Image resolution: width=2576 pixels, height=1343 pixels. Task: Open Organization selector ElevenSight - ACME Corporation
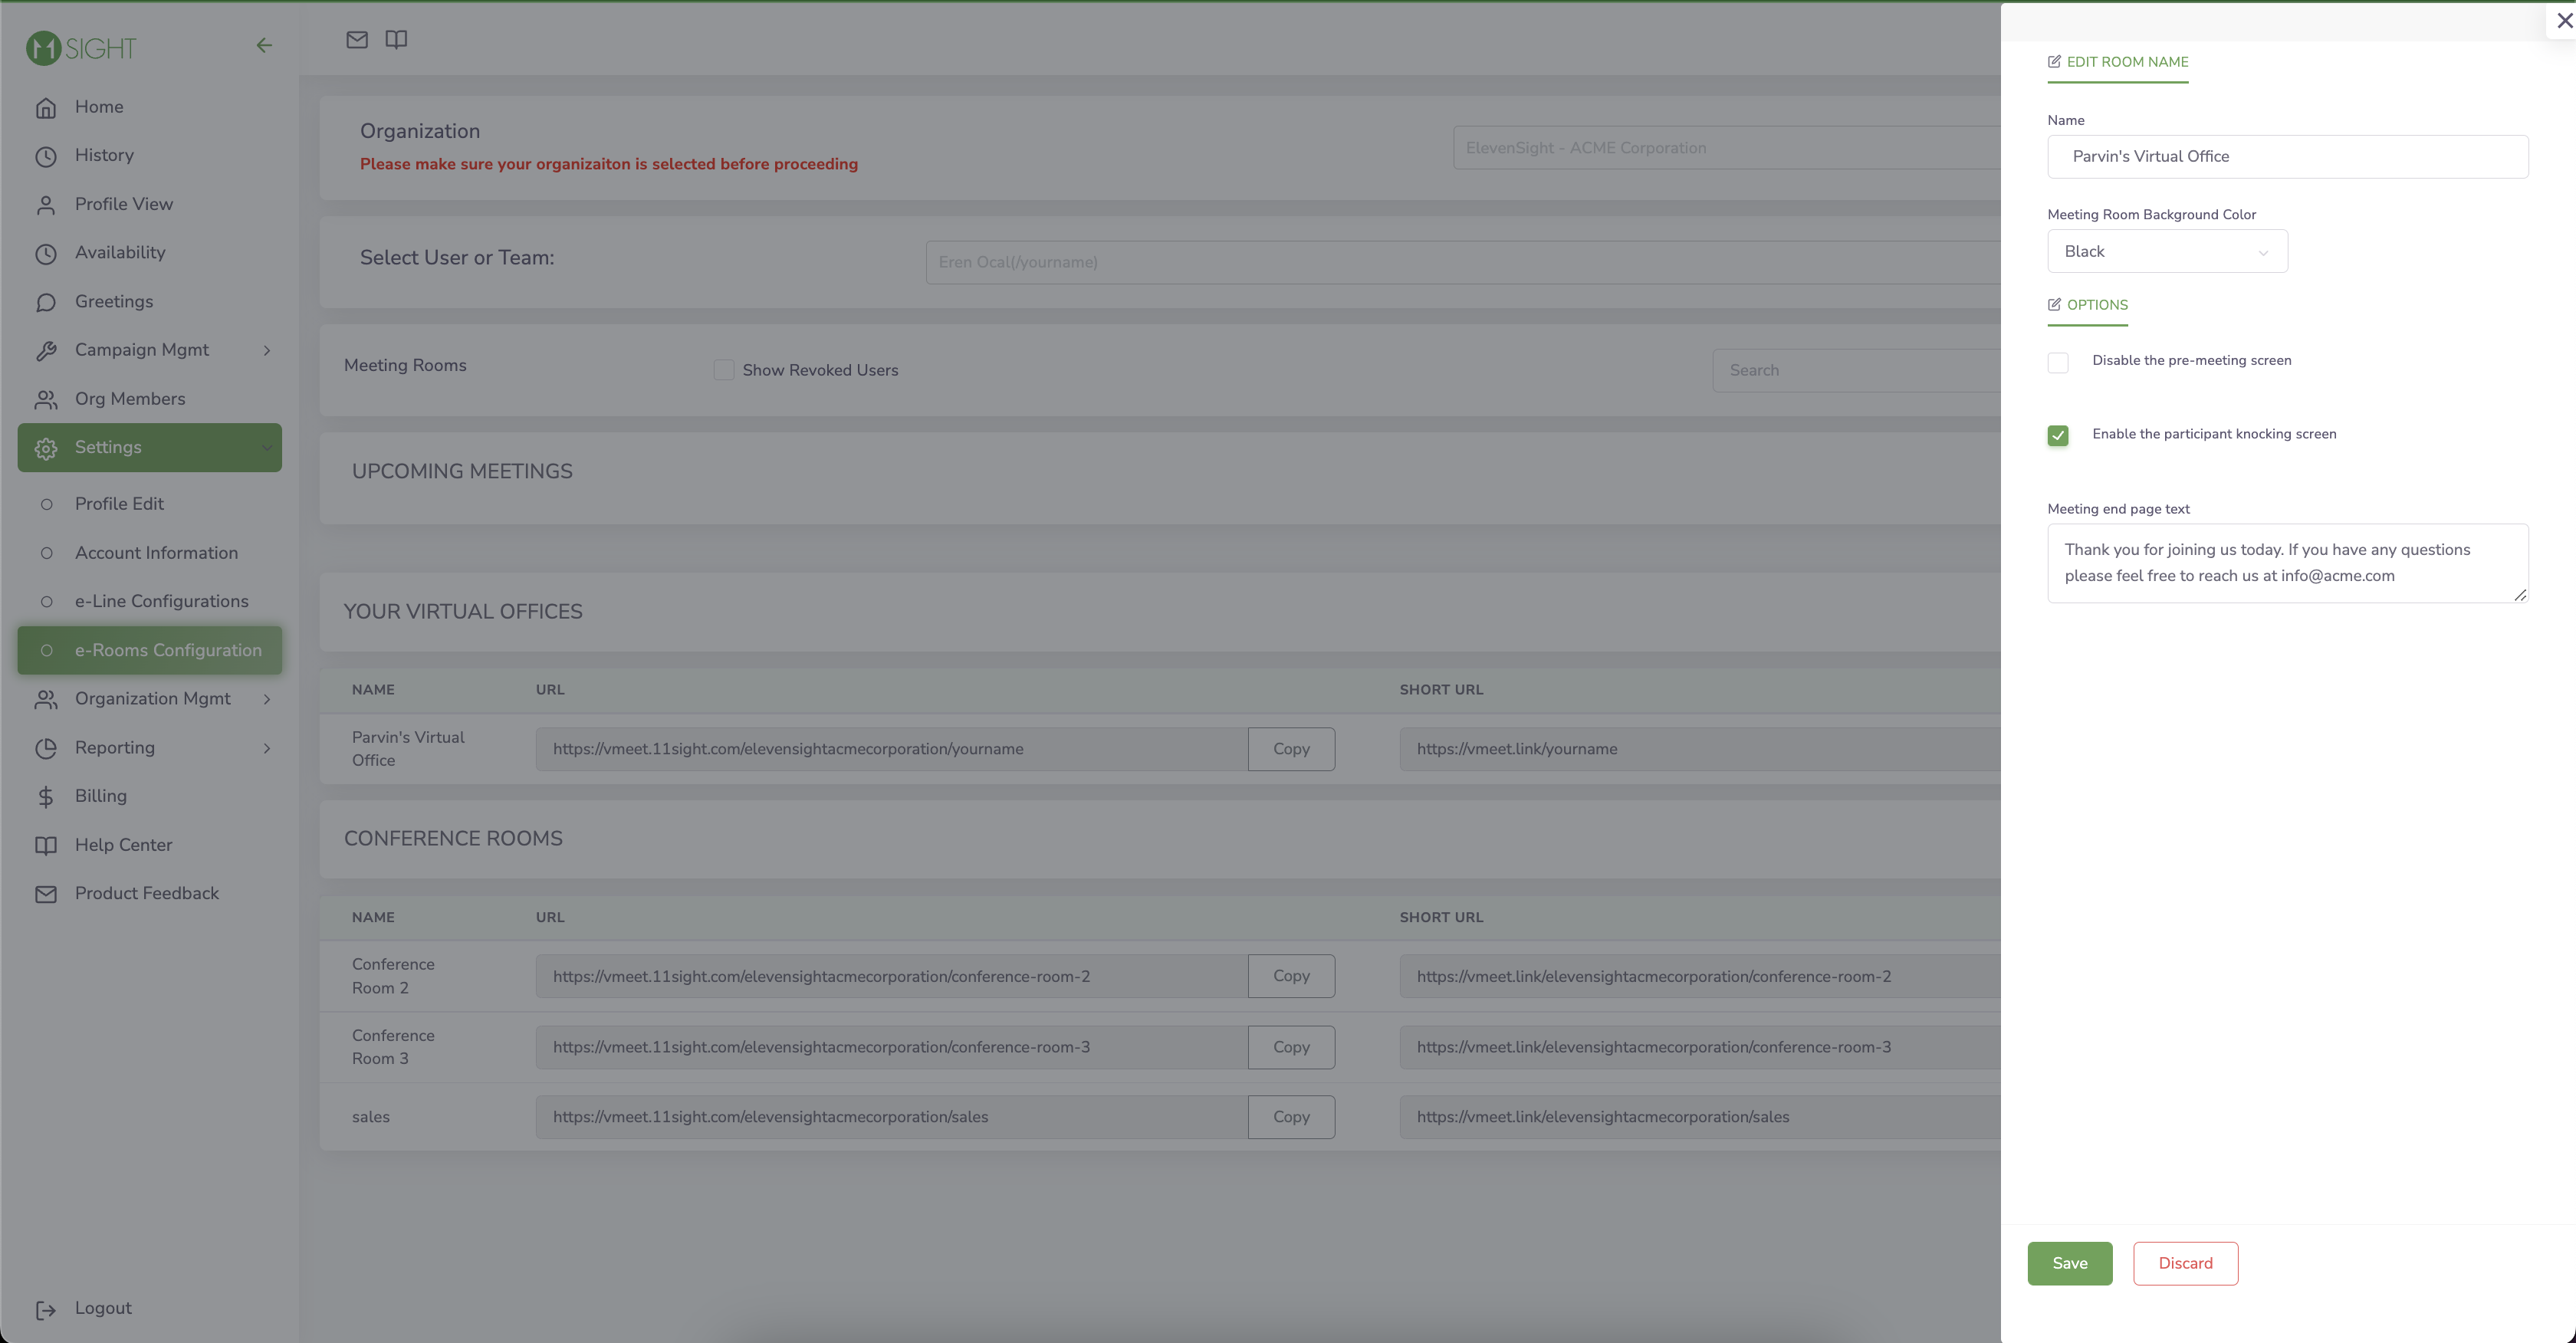pyautogui.click(x=1727, y=147)
